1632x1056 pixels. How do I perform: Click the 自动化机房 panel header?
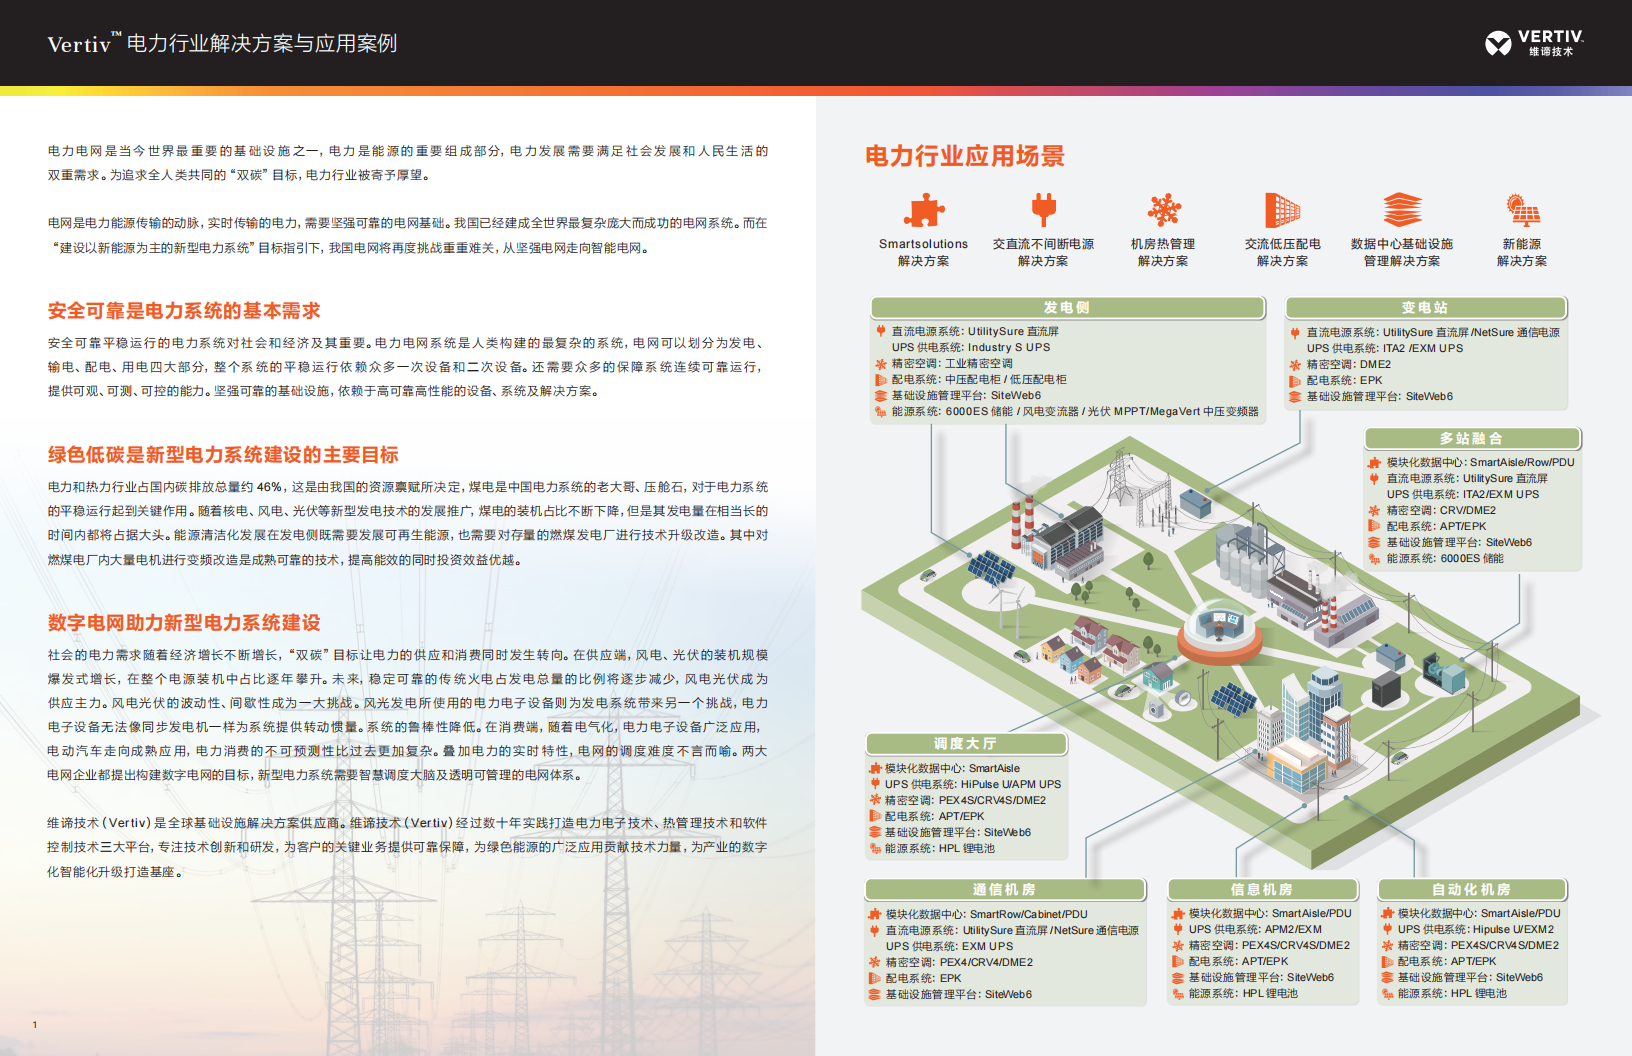point(1472,890)
